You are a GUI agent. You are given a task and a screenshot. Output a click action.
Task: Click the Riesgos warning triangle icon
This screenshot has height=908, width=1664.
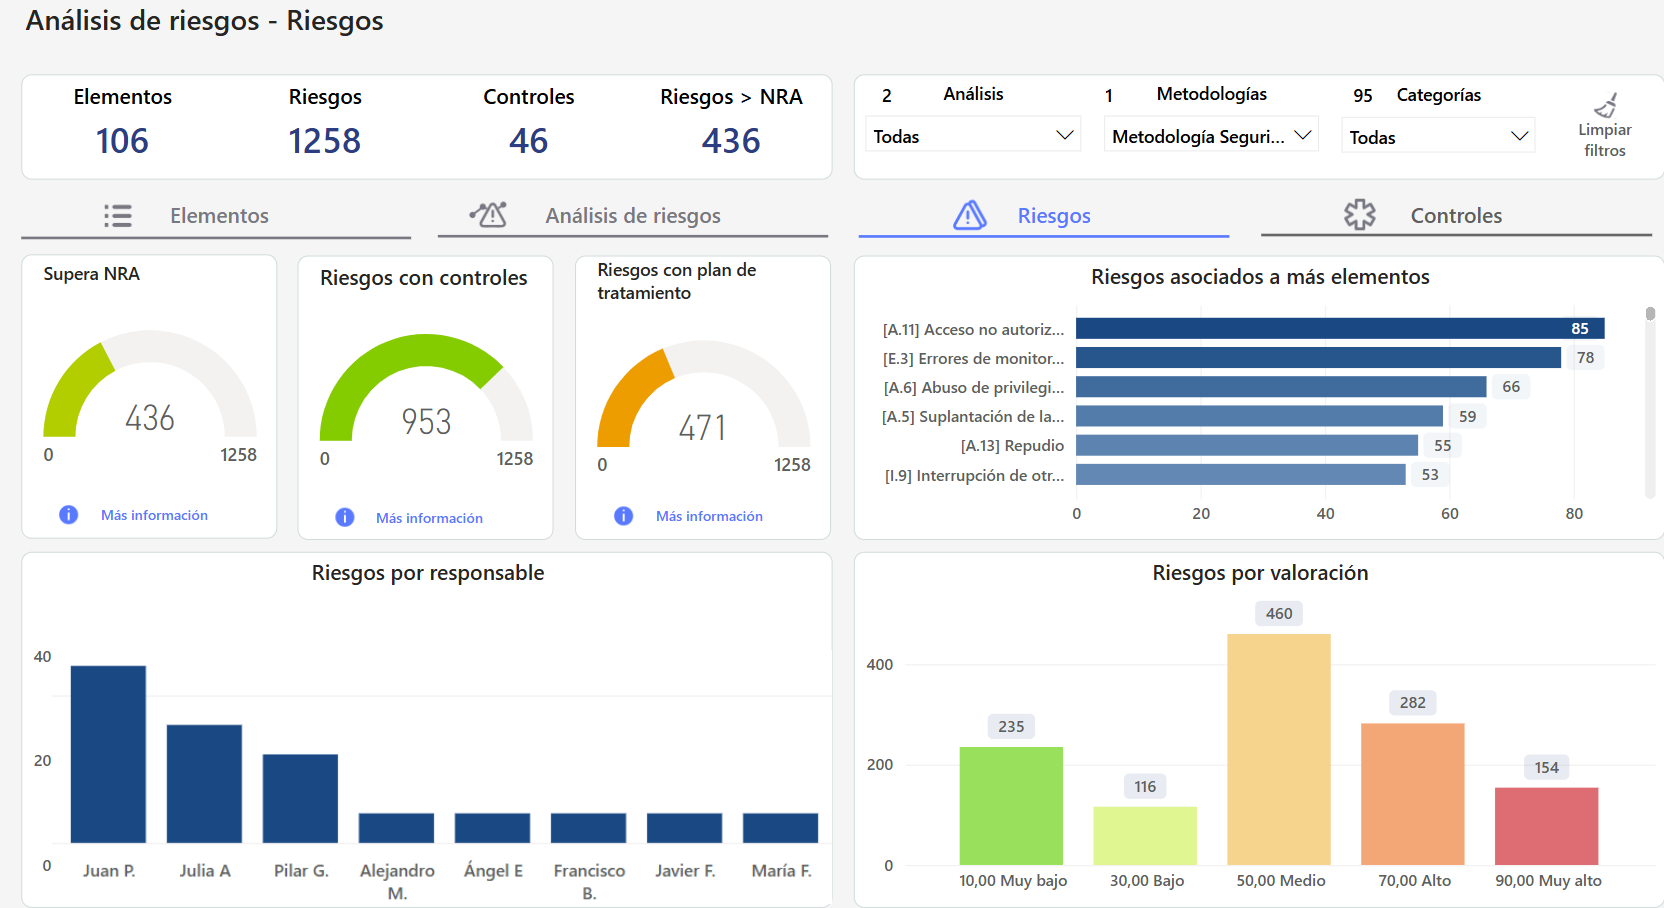click(970, 215)
